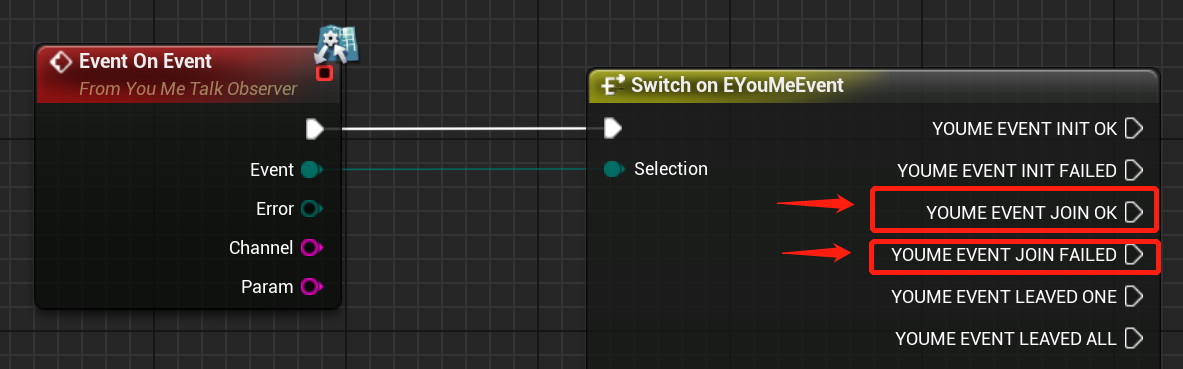
Task: Click the red delegate pin on event node
Action: pos(324,72)
